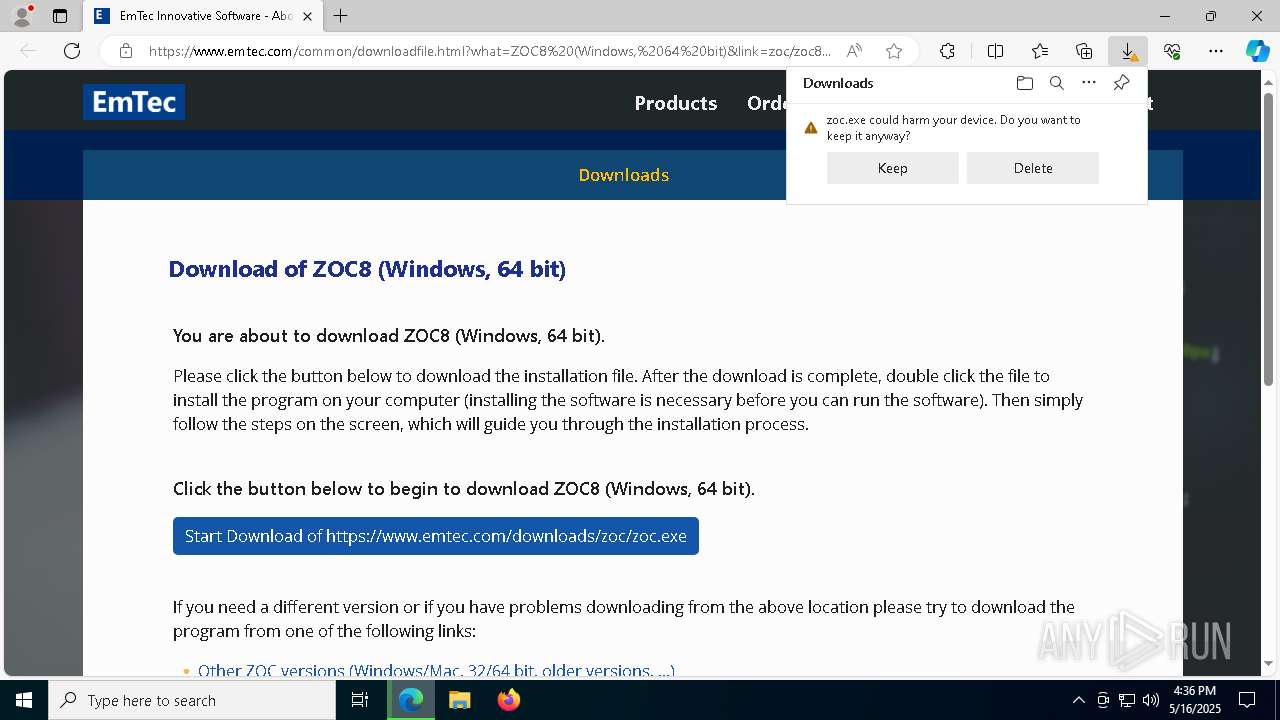
Task: Open the downloads folder icon
Action: (x=1024, y=83)
